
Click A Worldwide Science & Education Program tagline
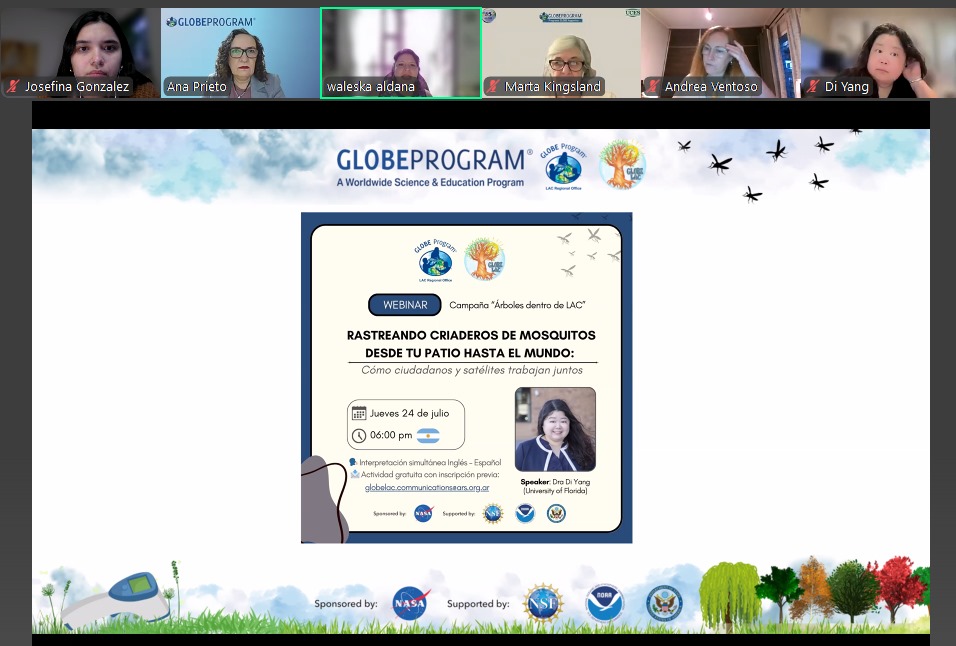pyautogui.click(x=430, y=182)
